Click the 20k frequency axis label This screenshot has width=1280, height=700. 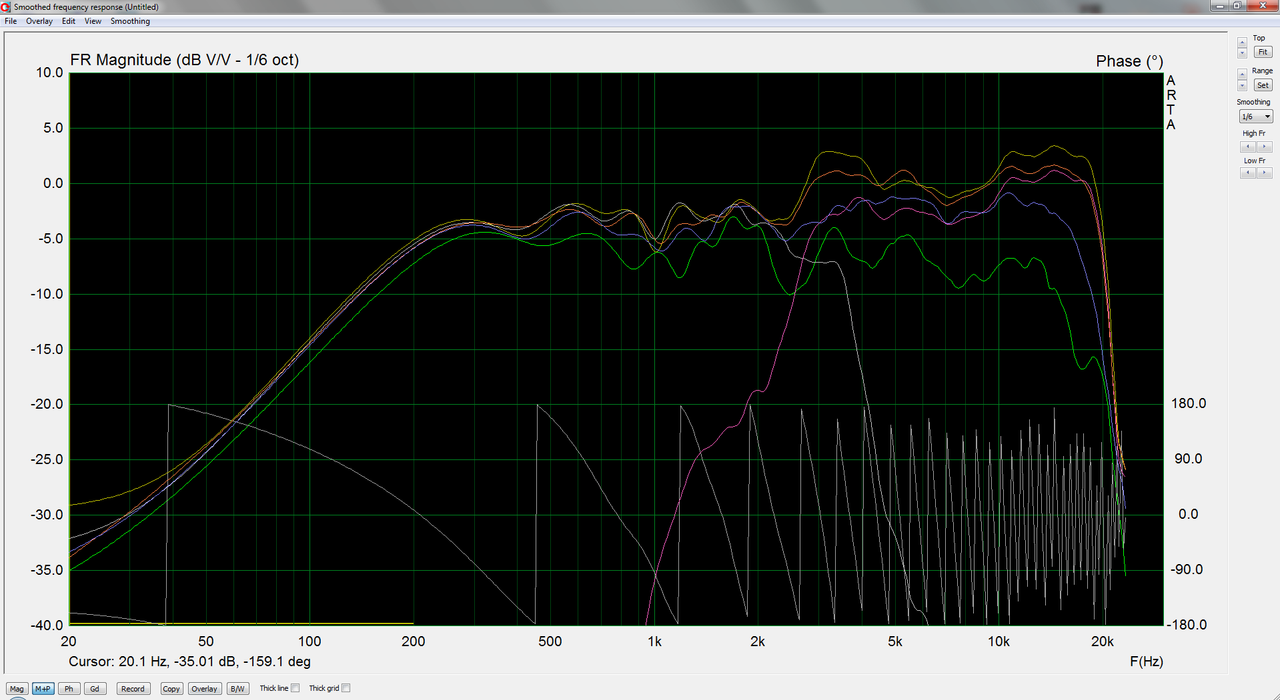pyautogui.click(x=1103, y=641)
